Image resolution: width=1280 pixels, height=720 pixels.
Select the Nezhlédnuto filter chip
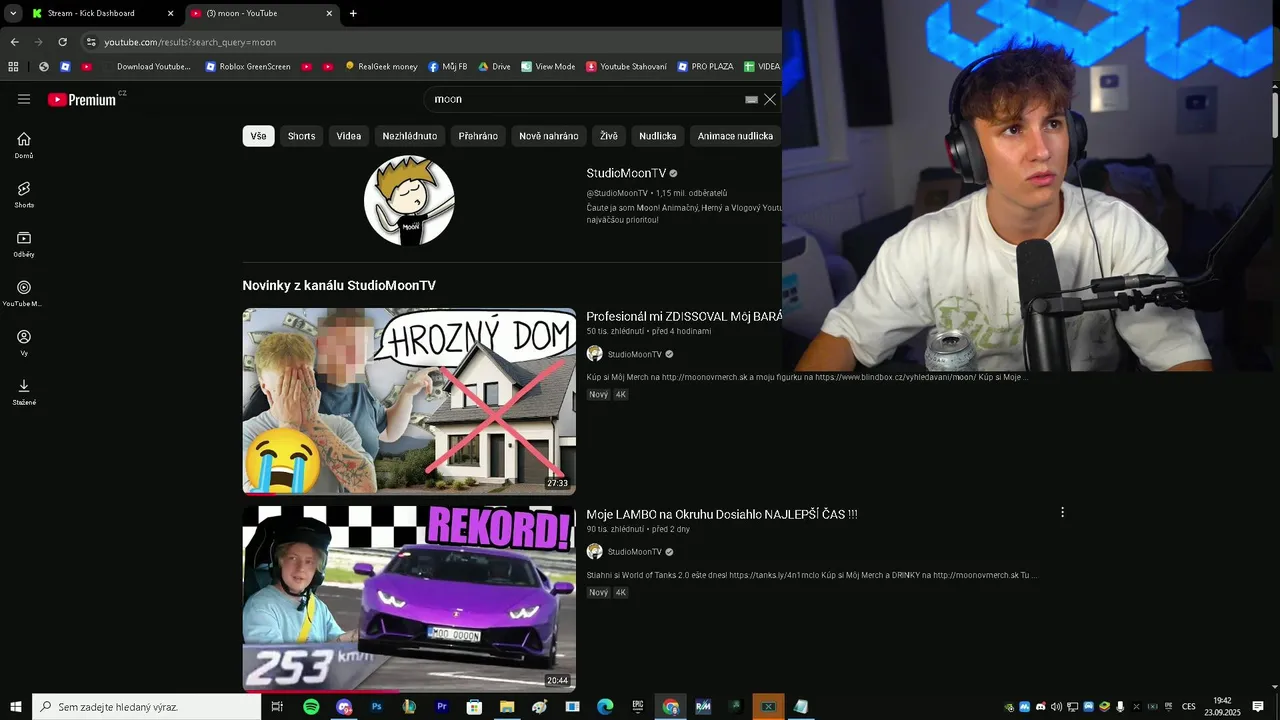(x=410, y=136)
